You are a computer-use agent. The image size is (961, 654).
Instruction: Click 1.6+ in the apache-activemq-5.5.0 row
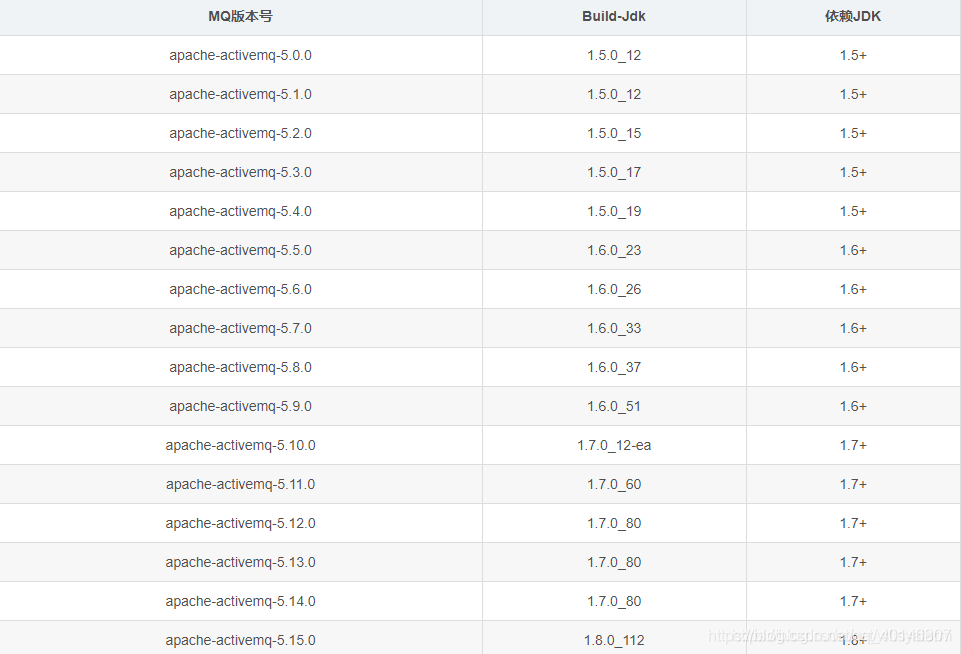click(853, 250)
